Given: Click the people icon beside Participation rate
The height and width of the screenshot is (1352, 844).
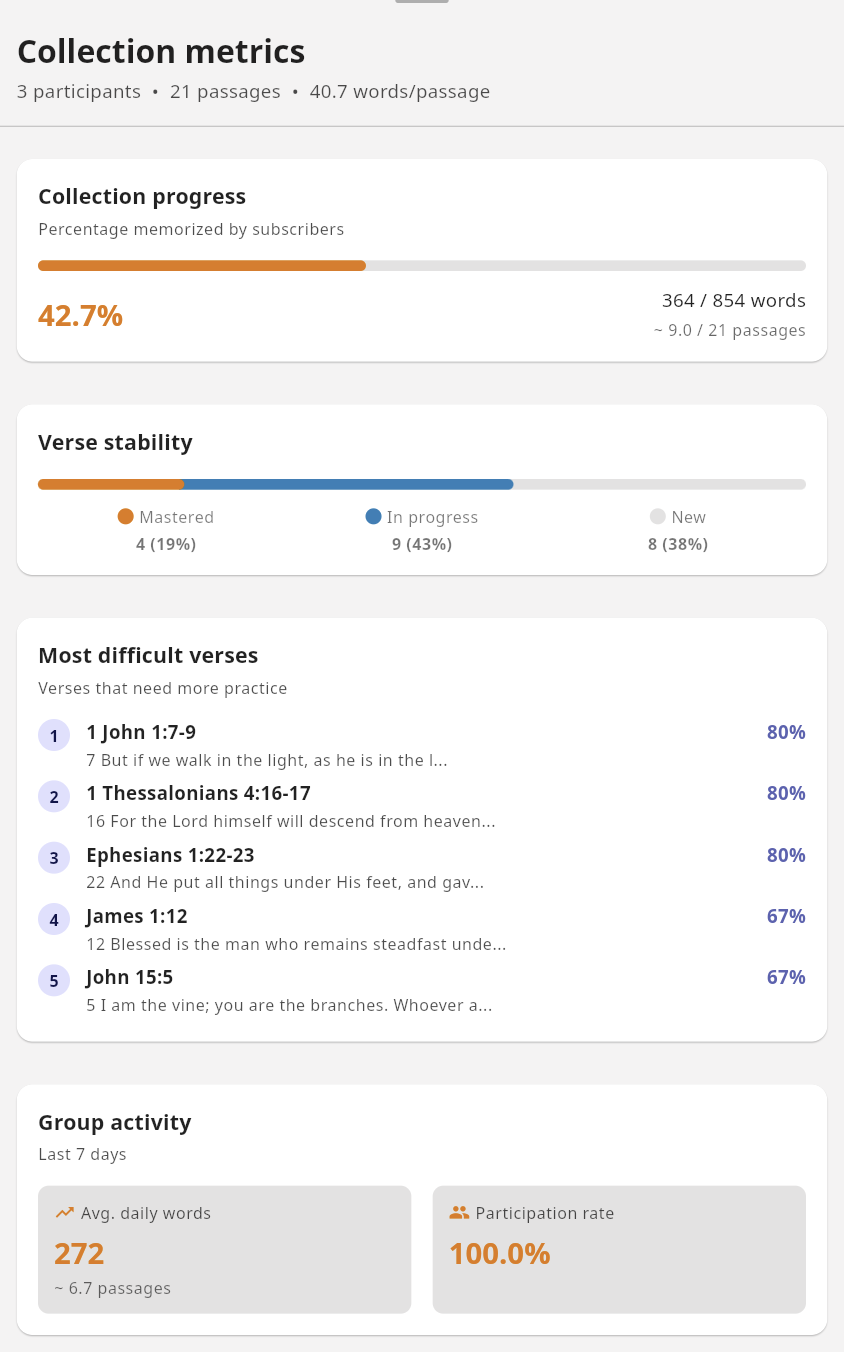Looking at the screenshot, I should [459, 1211].
